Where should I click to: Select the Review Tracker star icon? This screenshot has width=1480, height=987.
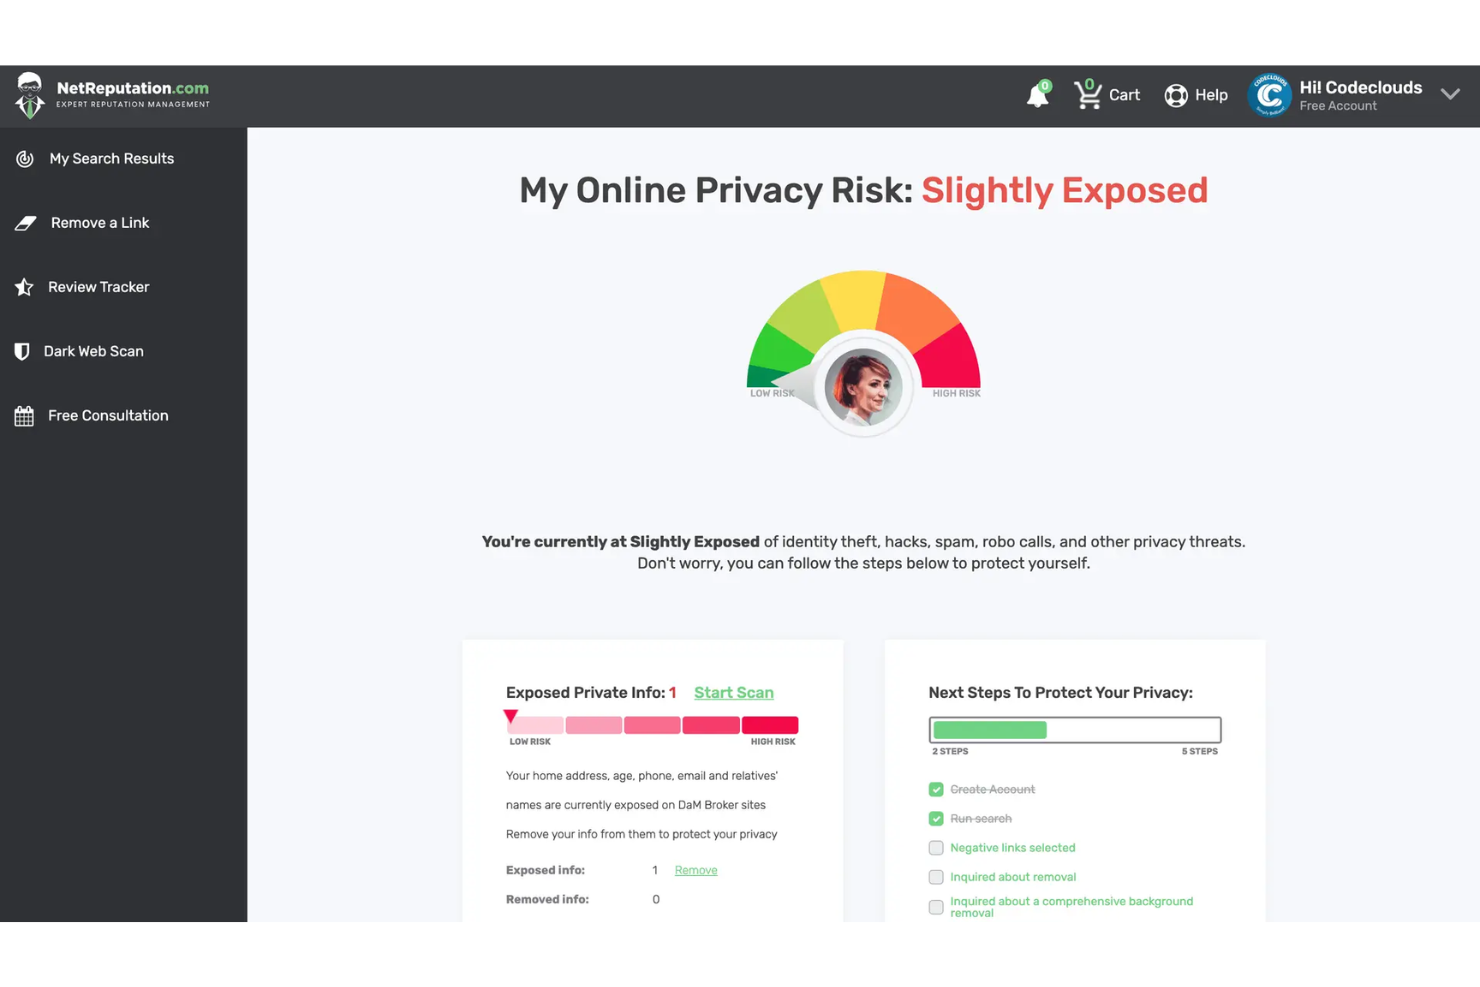click(25, 287)
